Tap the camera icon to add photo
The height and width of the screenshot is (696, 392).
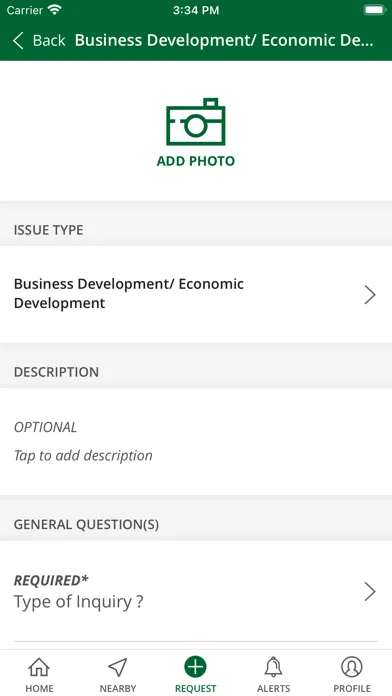(196, 122)
